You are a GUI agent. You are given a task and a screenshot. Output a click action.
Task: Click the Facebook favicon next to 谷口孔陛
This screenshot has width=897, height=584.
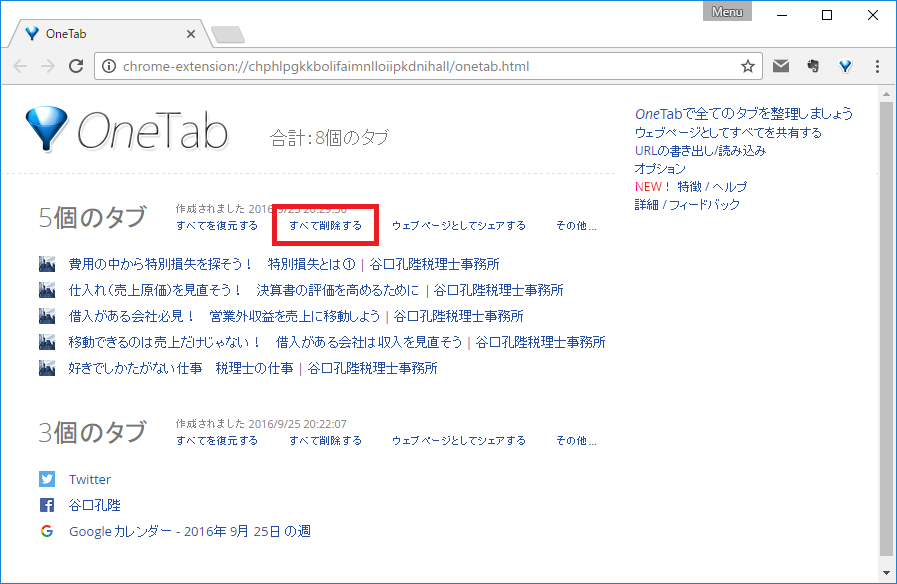point(47,505)
